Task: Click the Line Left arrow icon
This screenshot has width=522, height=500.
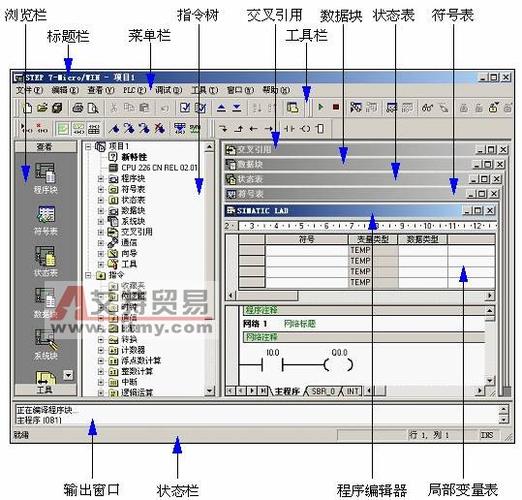Action: (253, 128)
